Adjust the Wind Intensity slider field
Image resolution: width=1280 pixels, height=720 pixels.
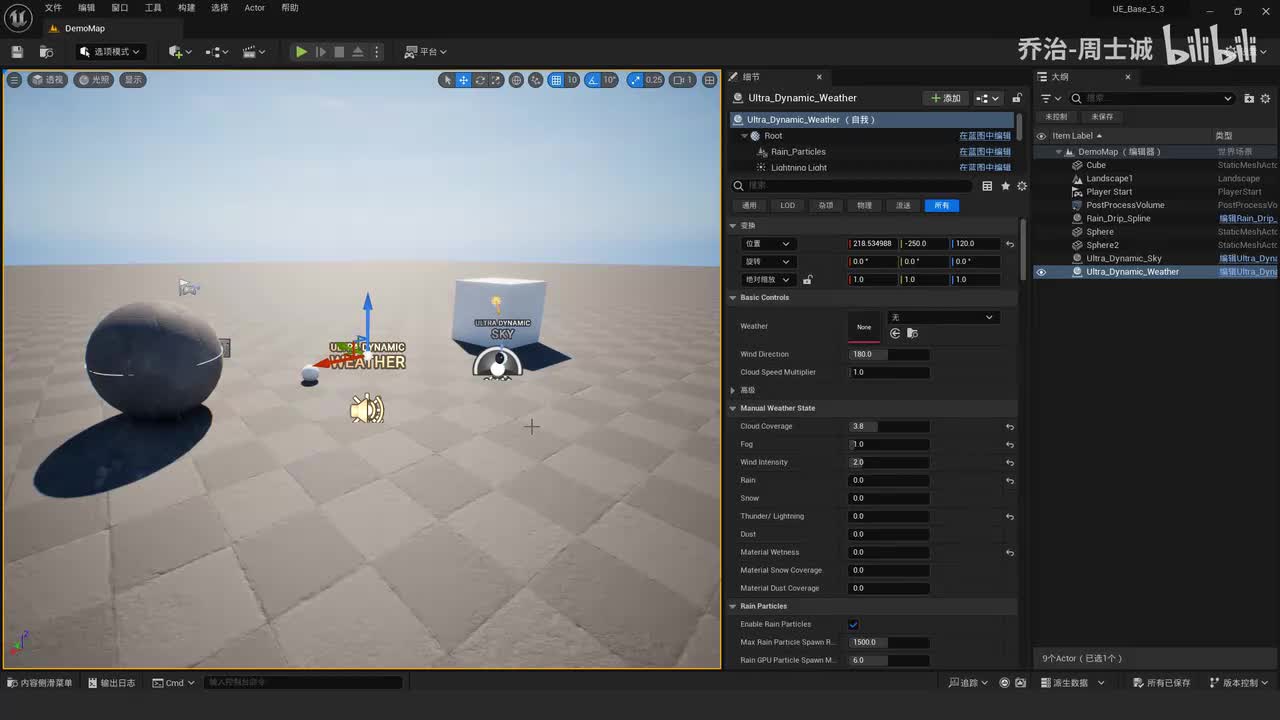889,463
